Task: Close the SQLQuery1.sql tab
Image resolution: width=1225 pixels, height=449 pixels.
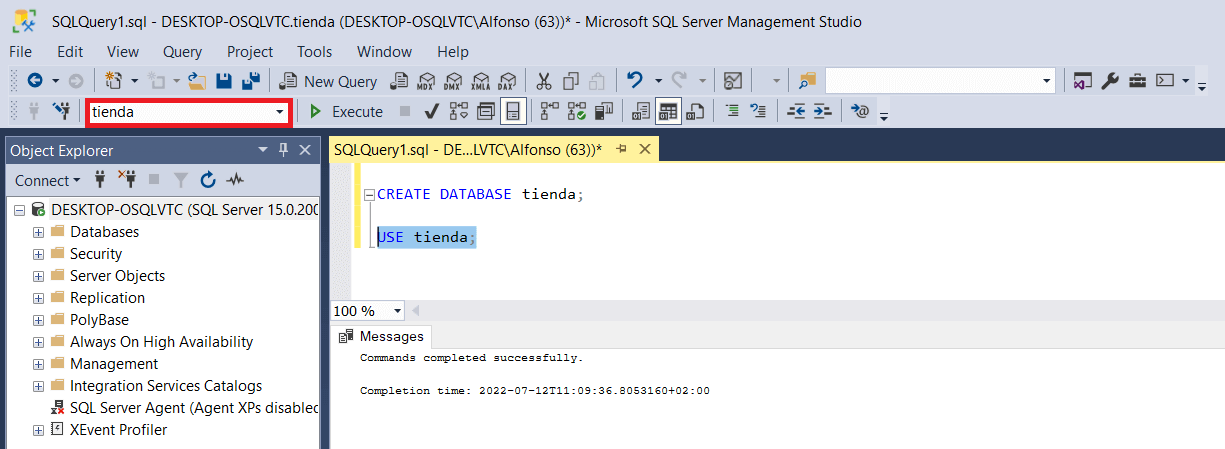Action: (x=644, y=149)
